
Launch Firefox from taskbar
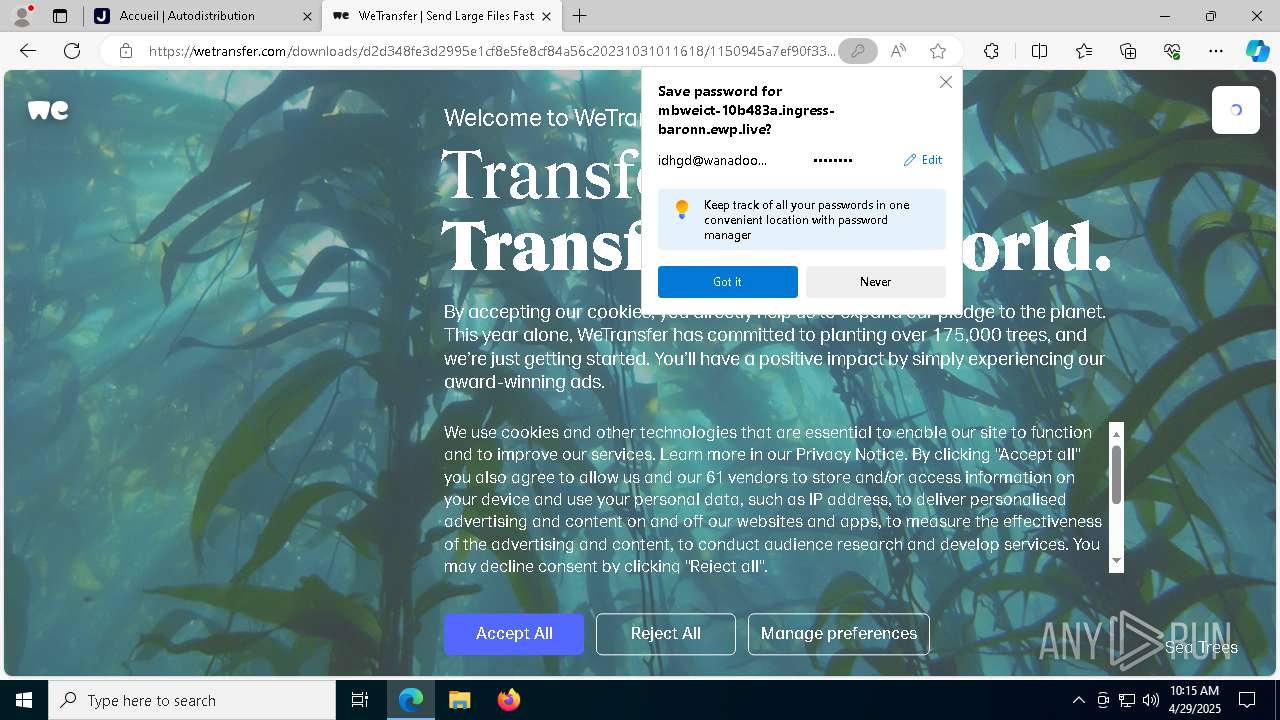pos(509,700)
